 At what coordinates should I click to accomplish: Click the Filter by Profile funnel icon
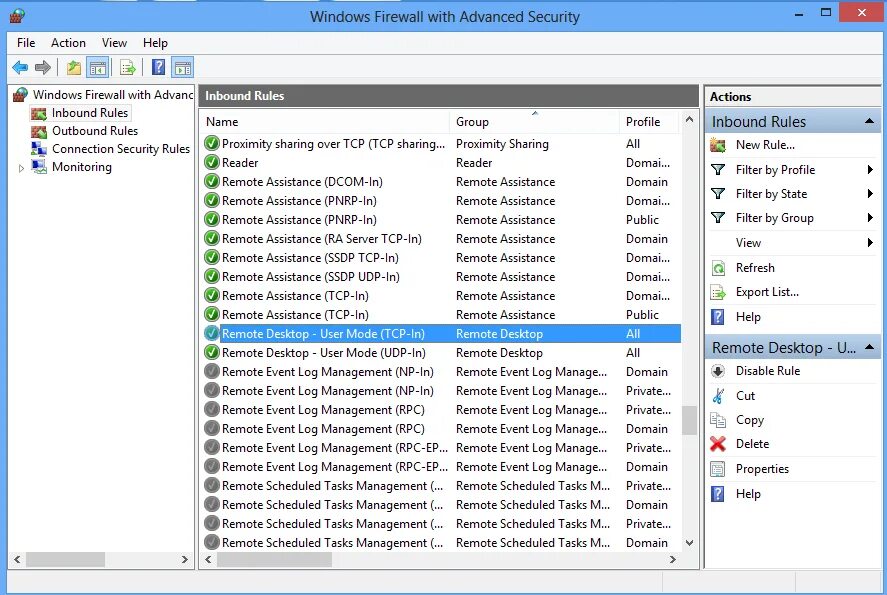[x=718, y=170]
